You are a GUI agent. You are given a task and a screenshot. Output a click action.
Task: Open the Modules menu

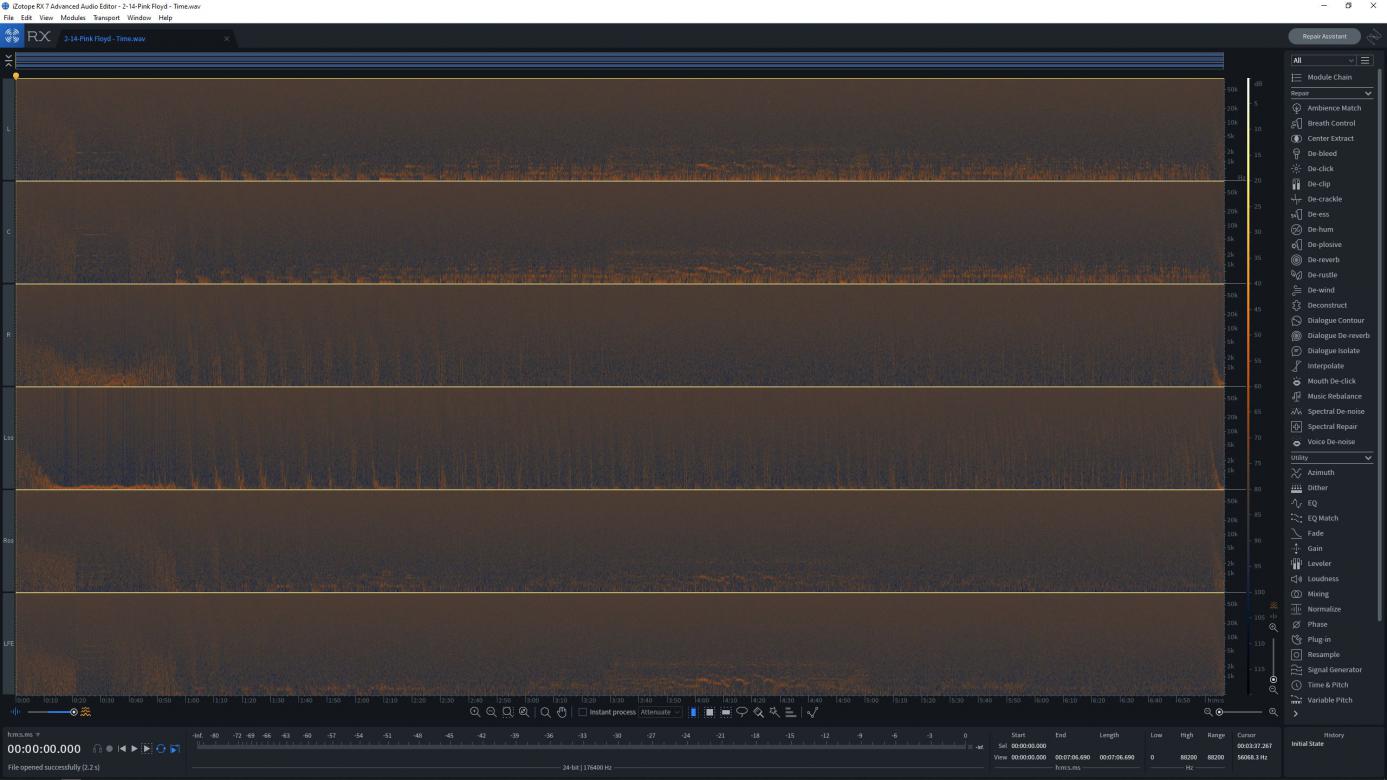pos(73,18)
